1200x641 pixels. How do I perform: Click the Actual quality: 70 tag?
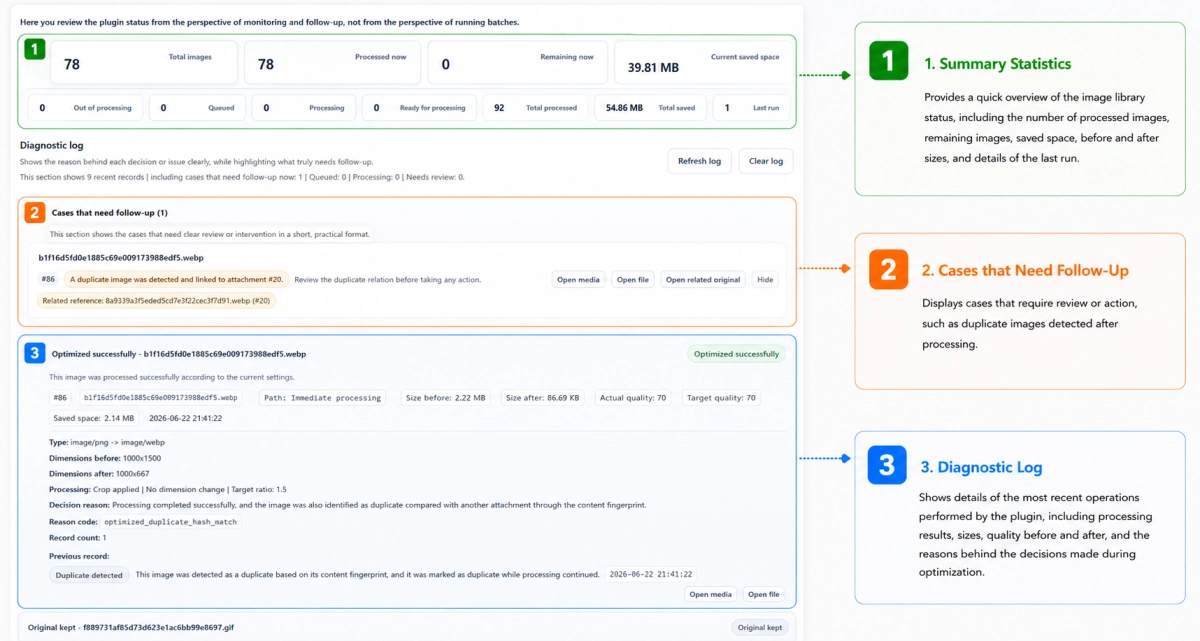coord(633,398)
